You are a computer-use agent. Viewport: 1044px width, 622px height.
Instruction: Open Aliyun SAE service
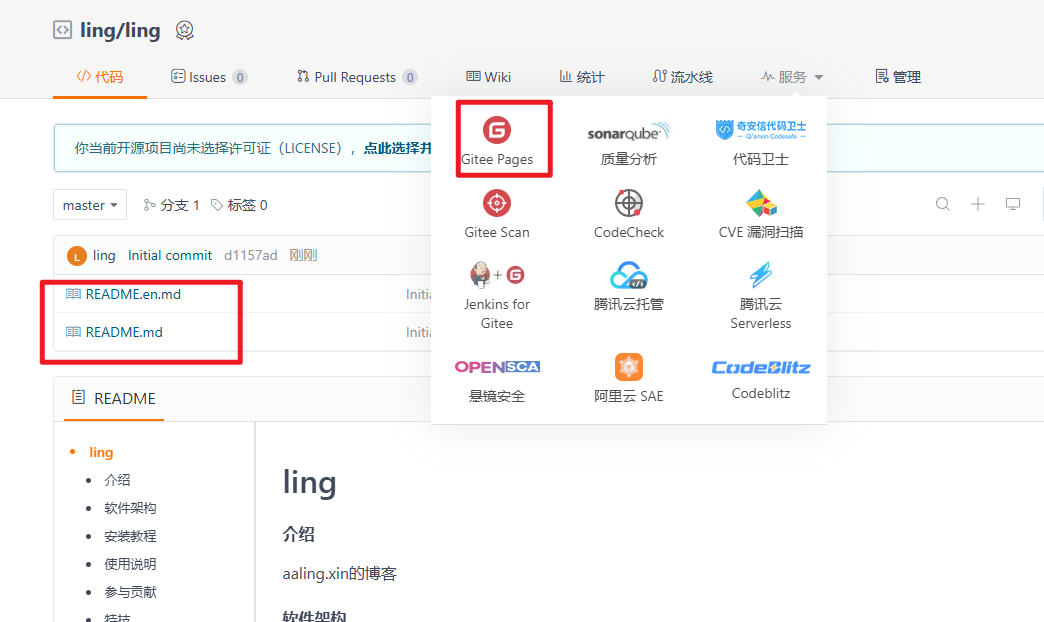point(628,376)
